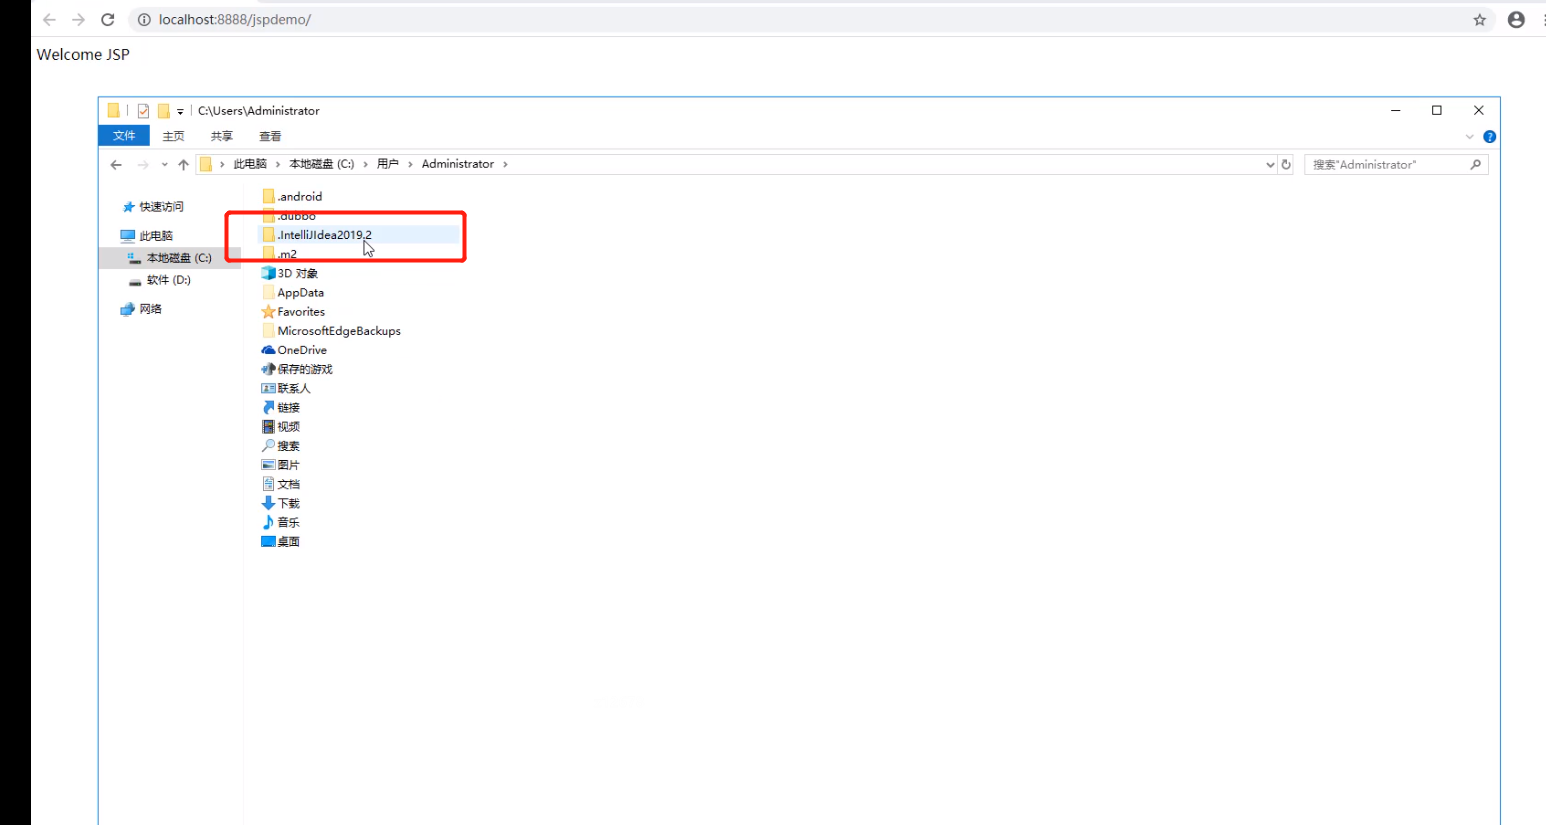1546x825 pixels.
Task: Open the browser profile avatar
Action: 1516,20
